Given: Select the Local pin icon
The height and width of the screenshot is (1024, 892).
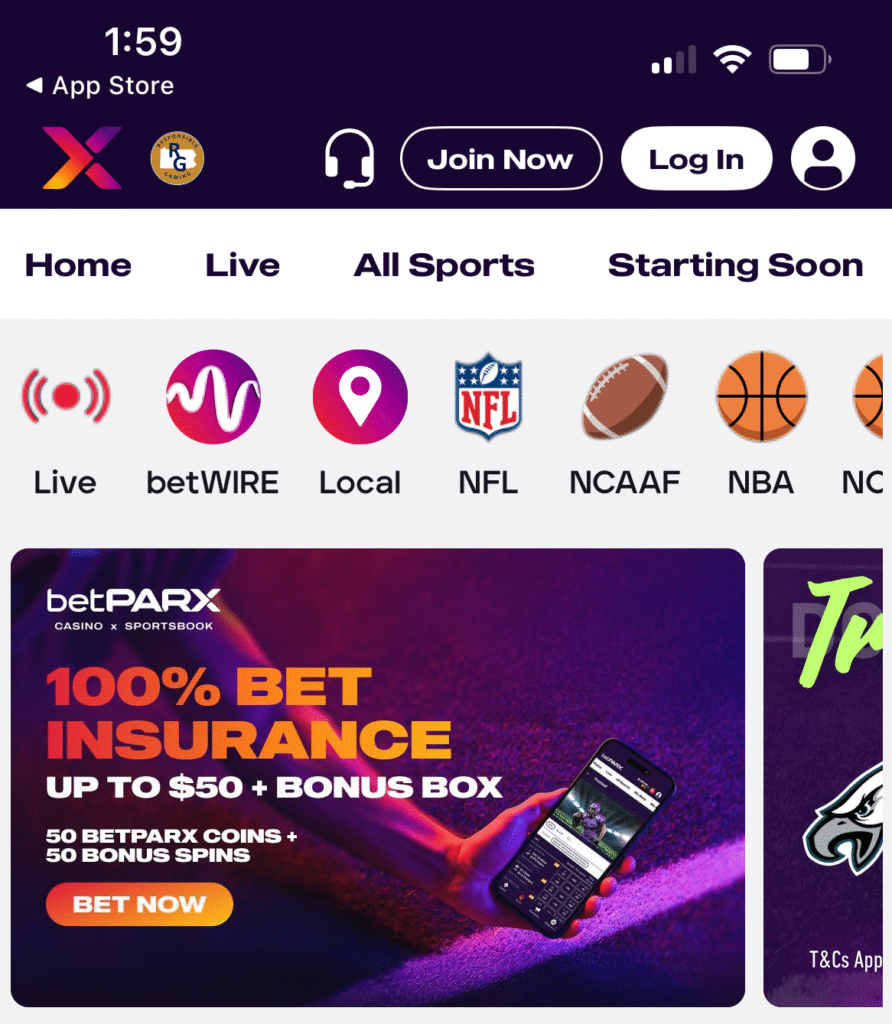Looking at the screenshot, I should click(x=360, y=396).
